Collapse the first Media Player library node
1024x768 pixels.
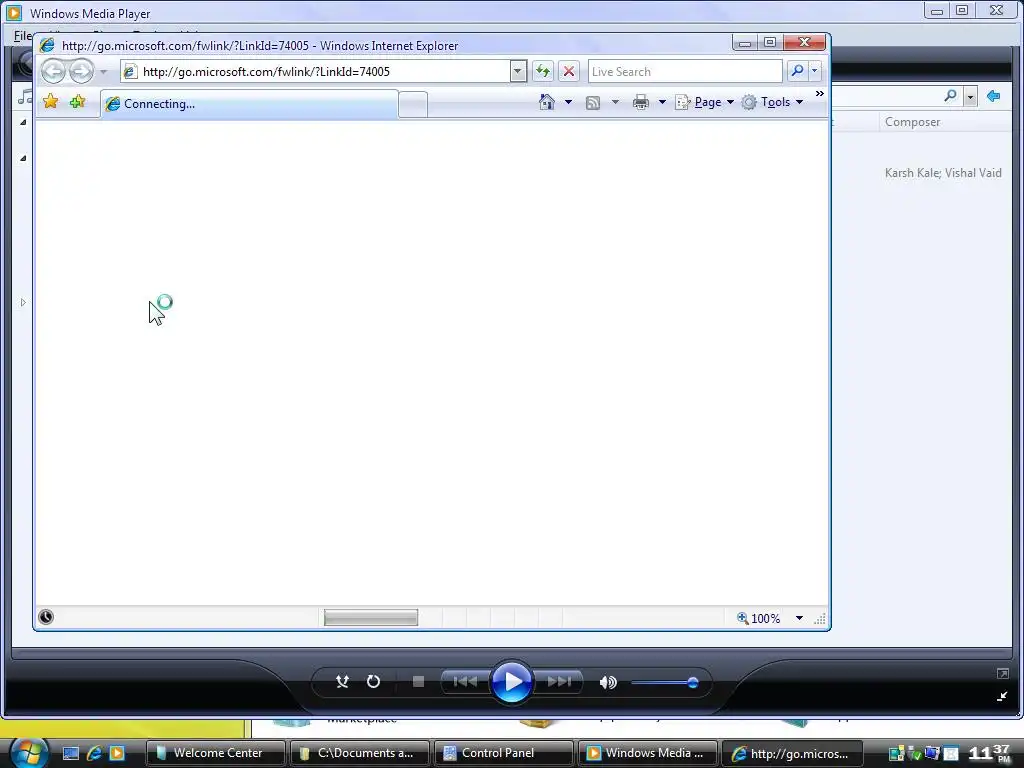coord(23,122)
